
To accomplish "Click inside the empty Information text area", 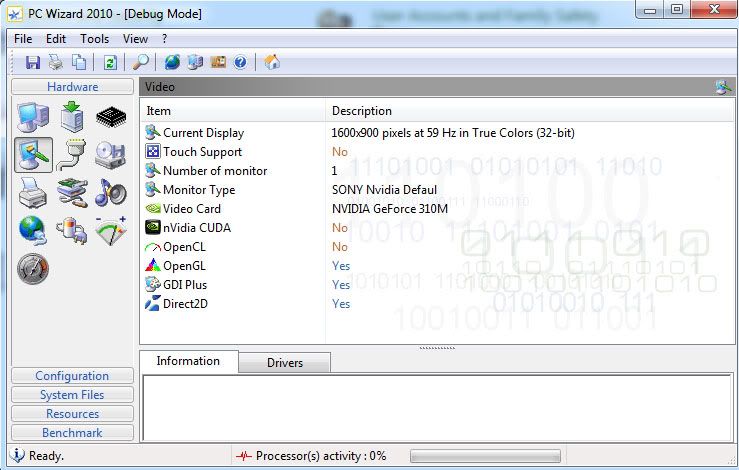I will [x=437, y=408].
